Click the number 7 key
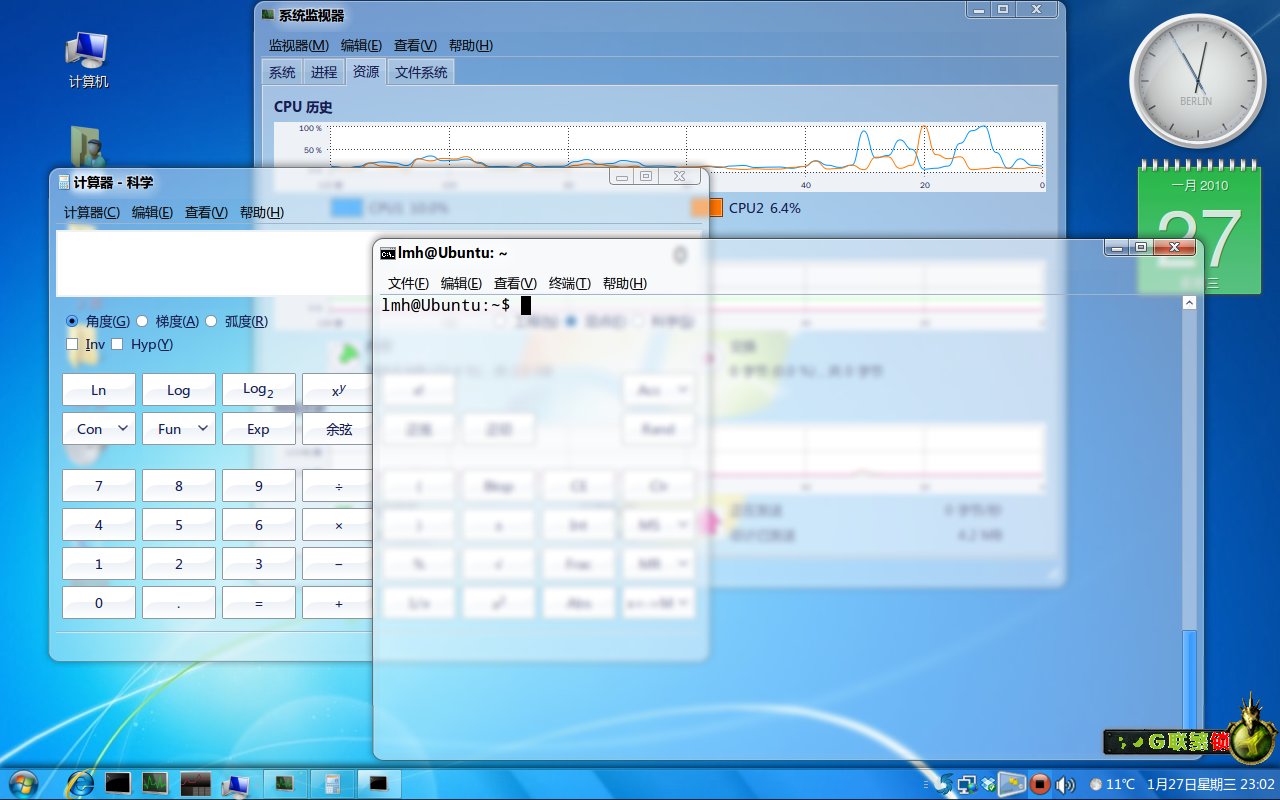The height and width of the screenshot is (800, 1280). point(99,486)
